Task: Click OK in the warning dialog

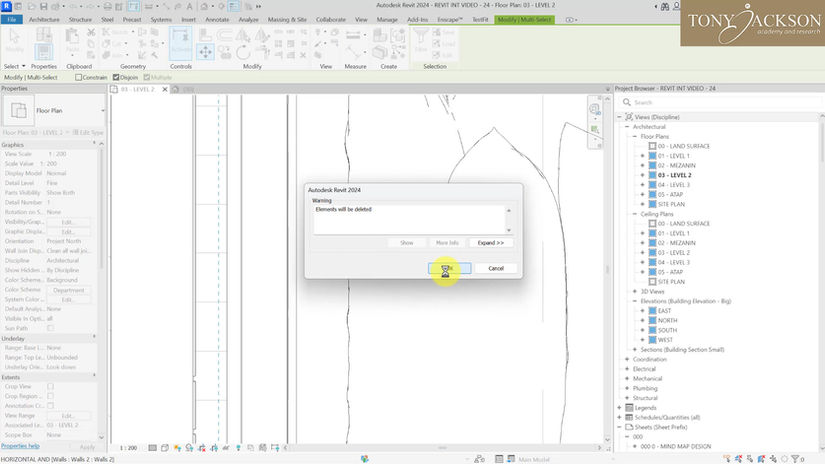Action: click(449, 268)
